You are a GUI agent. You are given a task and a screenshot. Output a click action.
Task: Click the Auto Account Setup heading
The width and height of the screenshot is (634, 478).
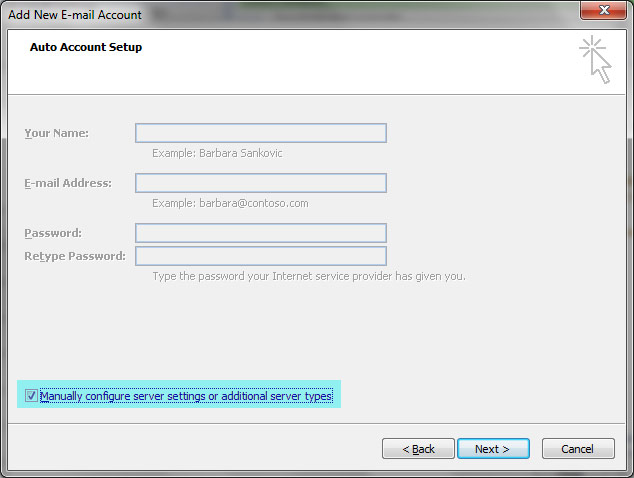pos(86,47)
